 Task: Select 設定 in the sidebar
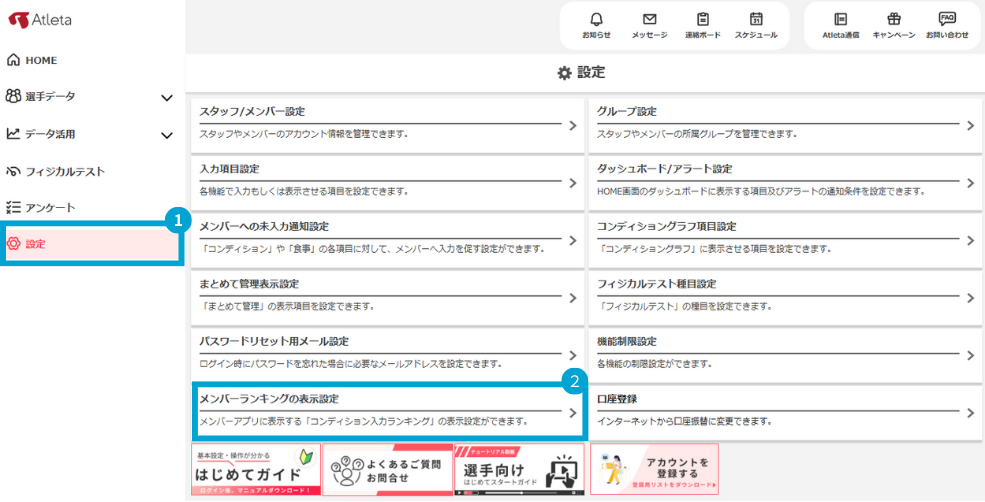36,244
